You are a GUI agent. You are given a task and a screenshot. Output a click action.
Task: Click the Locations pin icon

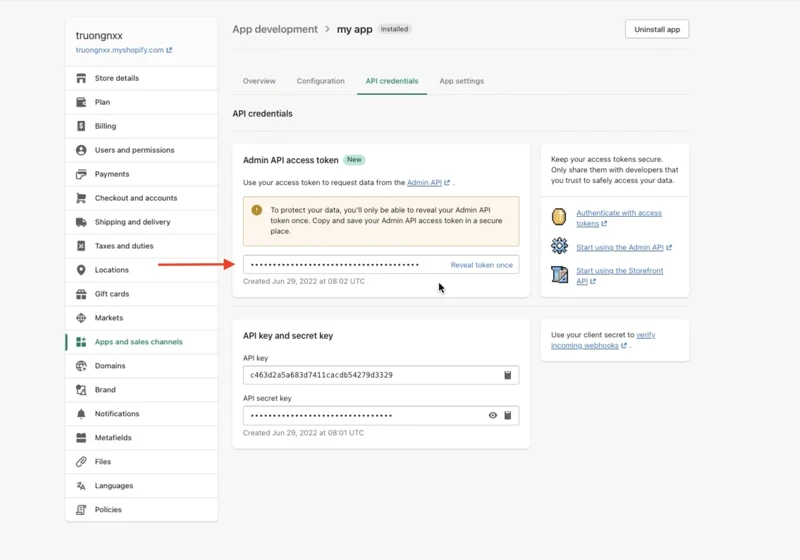pos(81,270)
